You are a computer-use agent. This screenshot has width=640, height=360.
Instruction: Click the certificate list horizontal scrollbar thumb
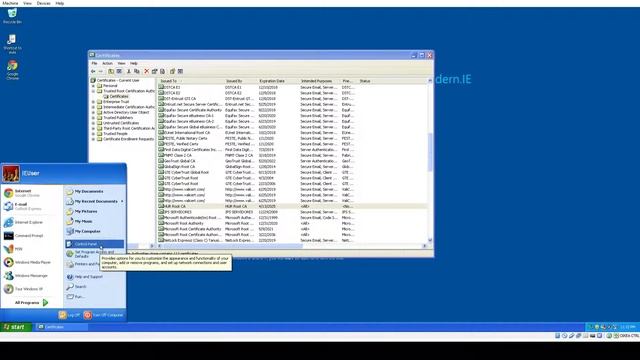233,246
